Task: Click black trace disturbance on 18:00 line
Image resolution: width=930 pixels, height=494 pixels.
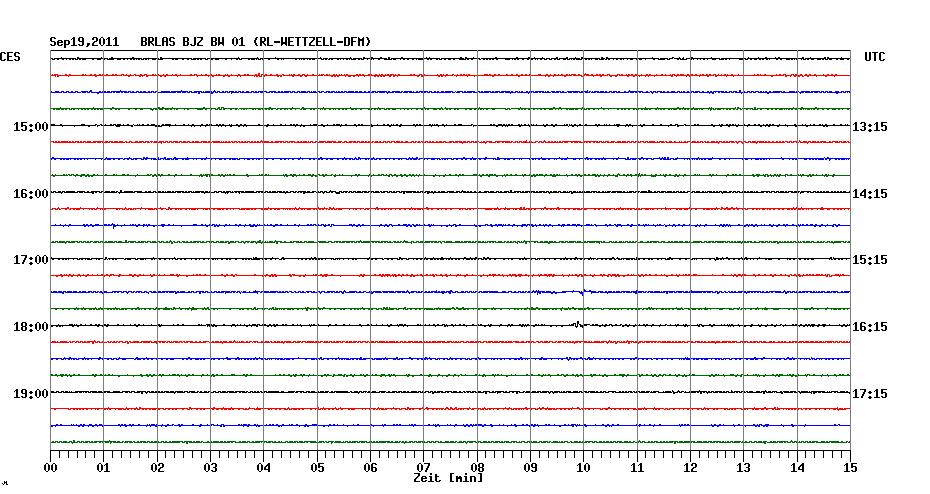Action: pos(578,324)
